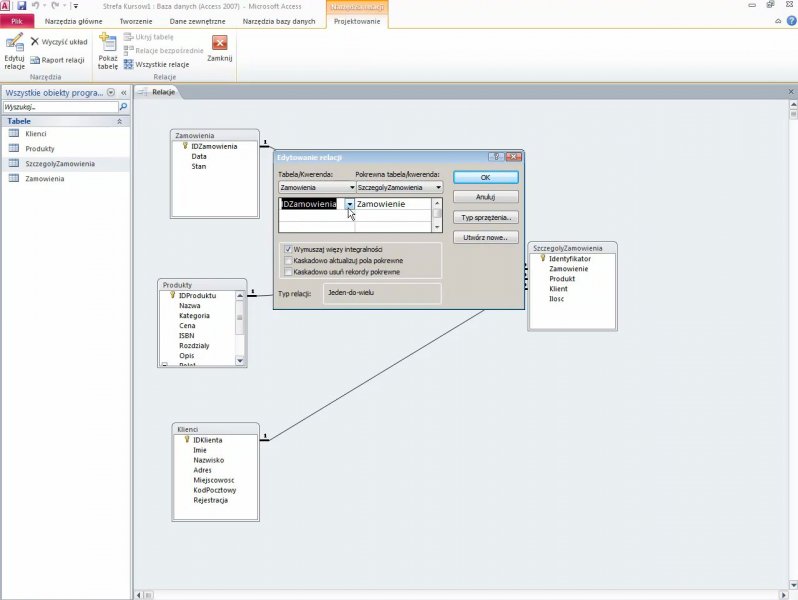
Task: Enable Kaskadowo usuń rekordy pokrewne
Action: (288, 271)
